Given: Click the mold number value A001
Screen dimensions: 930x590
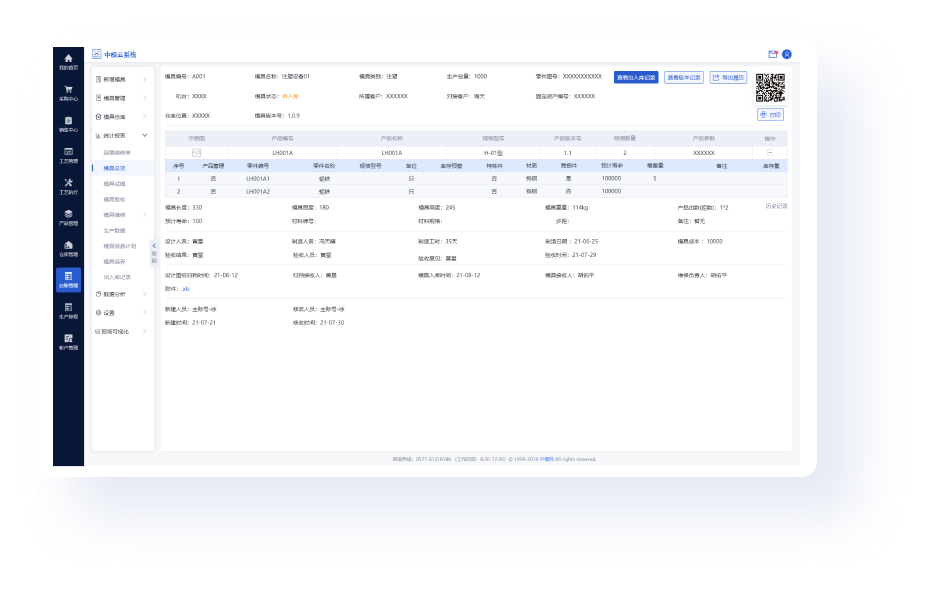Looking at the screenshot, I should click(x=199, y=76).
